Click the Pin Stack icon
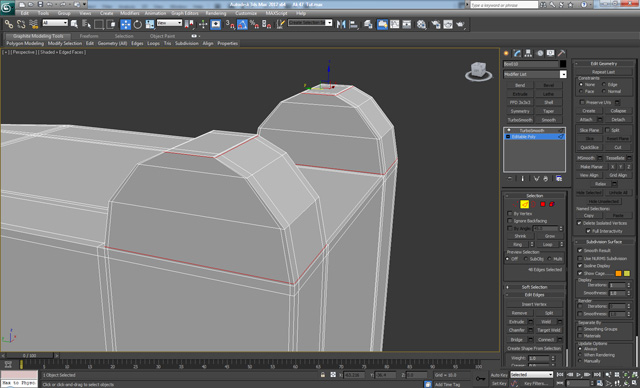The image size is (640, 388). point(510,179)
